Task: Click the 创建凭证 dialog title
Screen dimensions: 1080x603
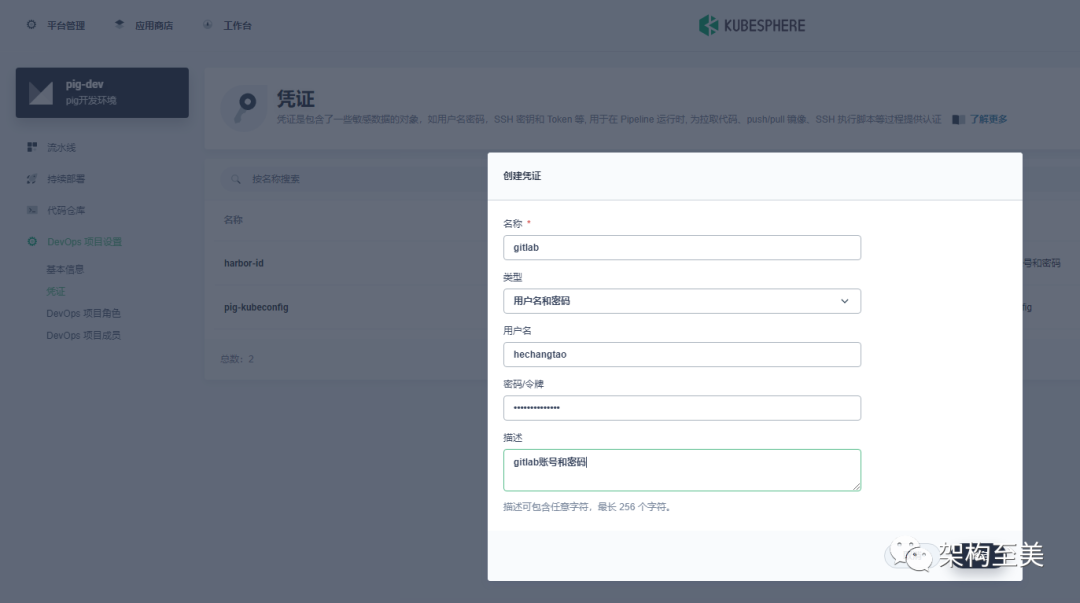Action: [x=522, y=176]
